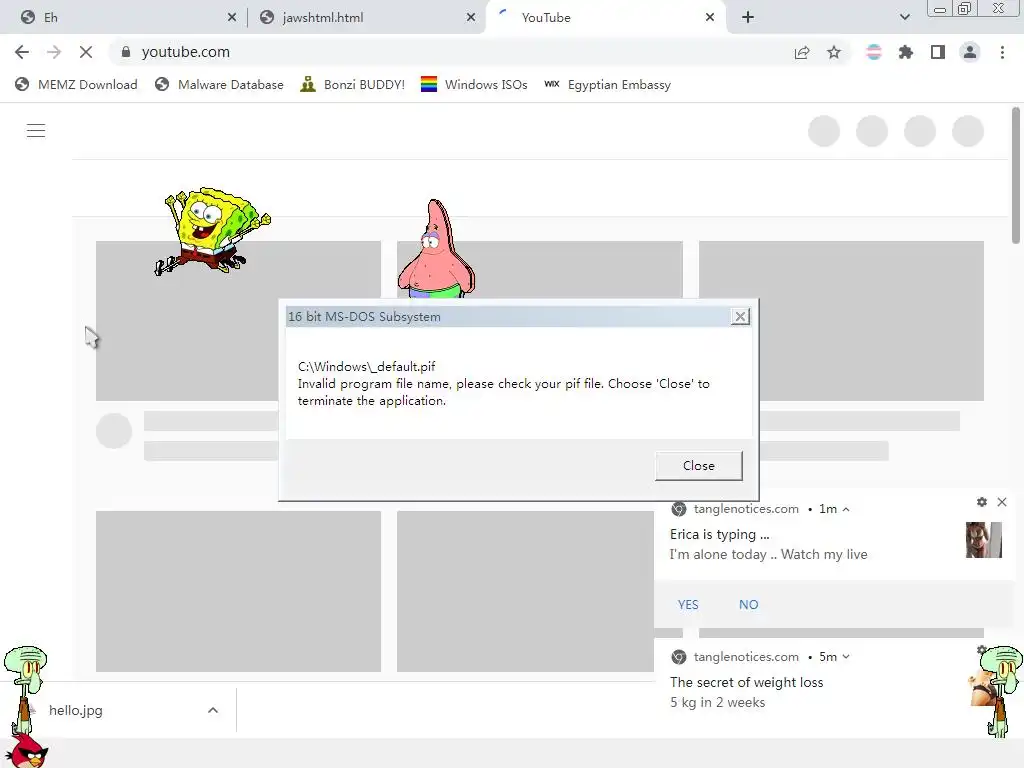Click the red Angry Bird icon

click(x=27, y=751)
